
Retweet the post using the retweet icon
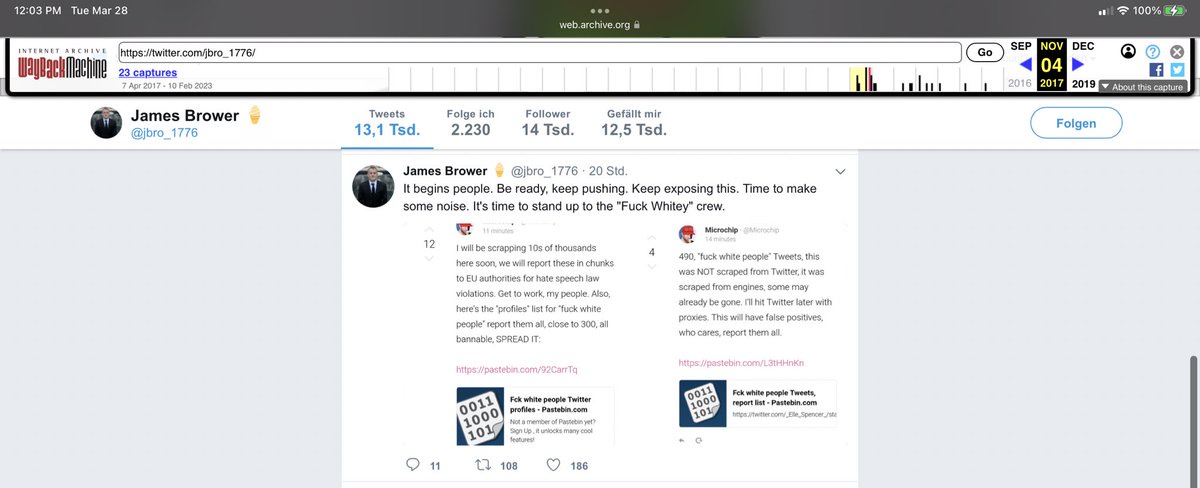tap(481, 465)
